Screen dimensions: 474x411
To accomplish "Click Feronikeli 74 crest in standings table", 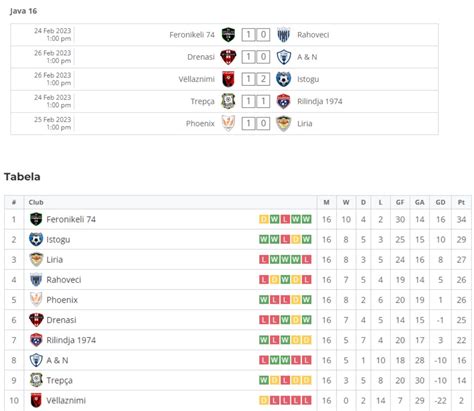I will 36,219.
